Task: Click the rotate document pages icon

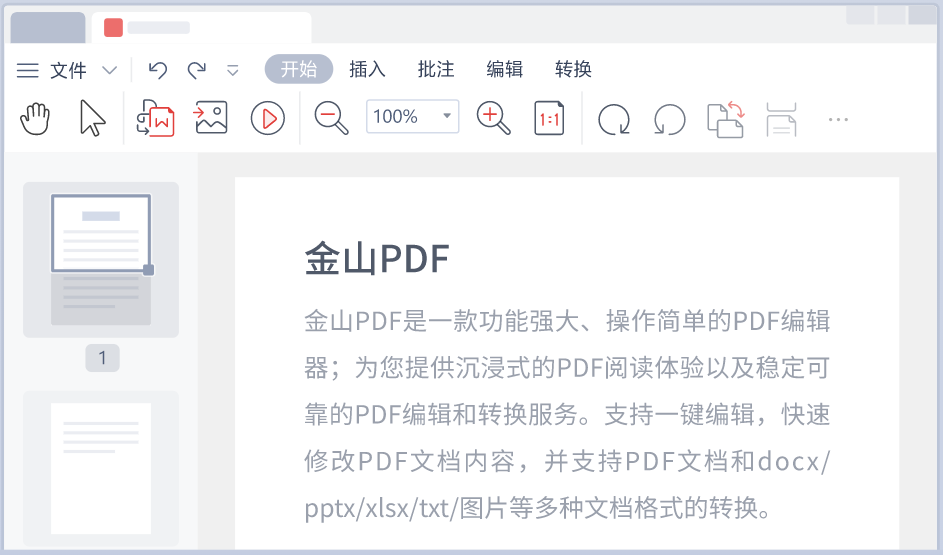Action: pos(726,119)
